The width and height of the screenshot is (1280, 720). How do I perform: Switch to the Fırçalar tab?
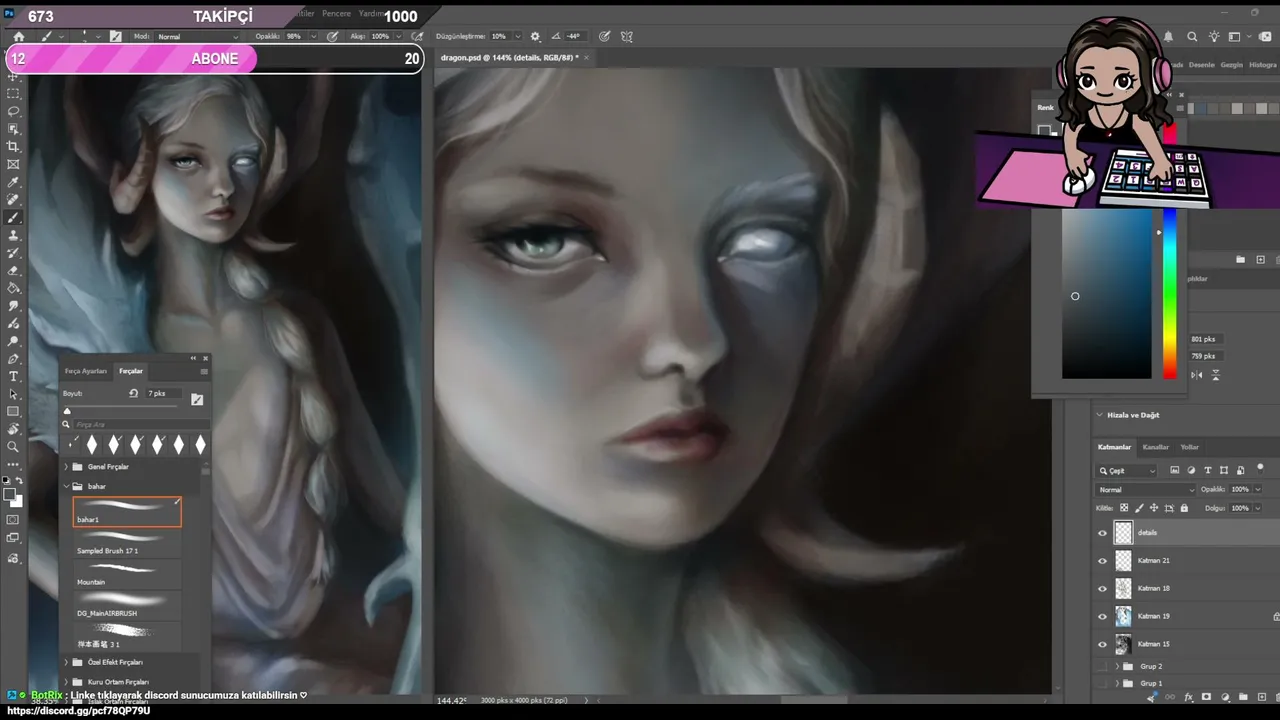131,371
